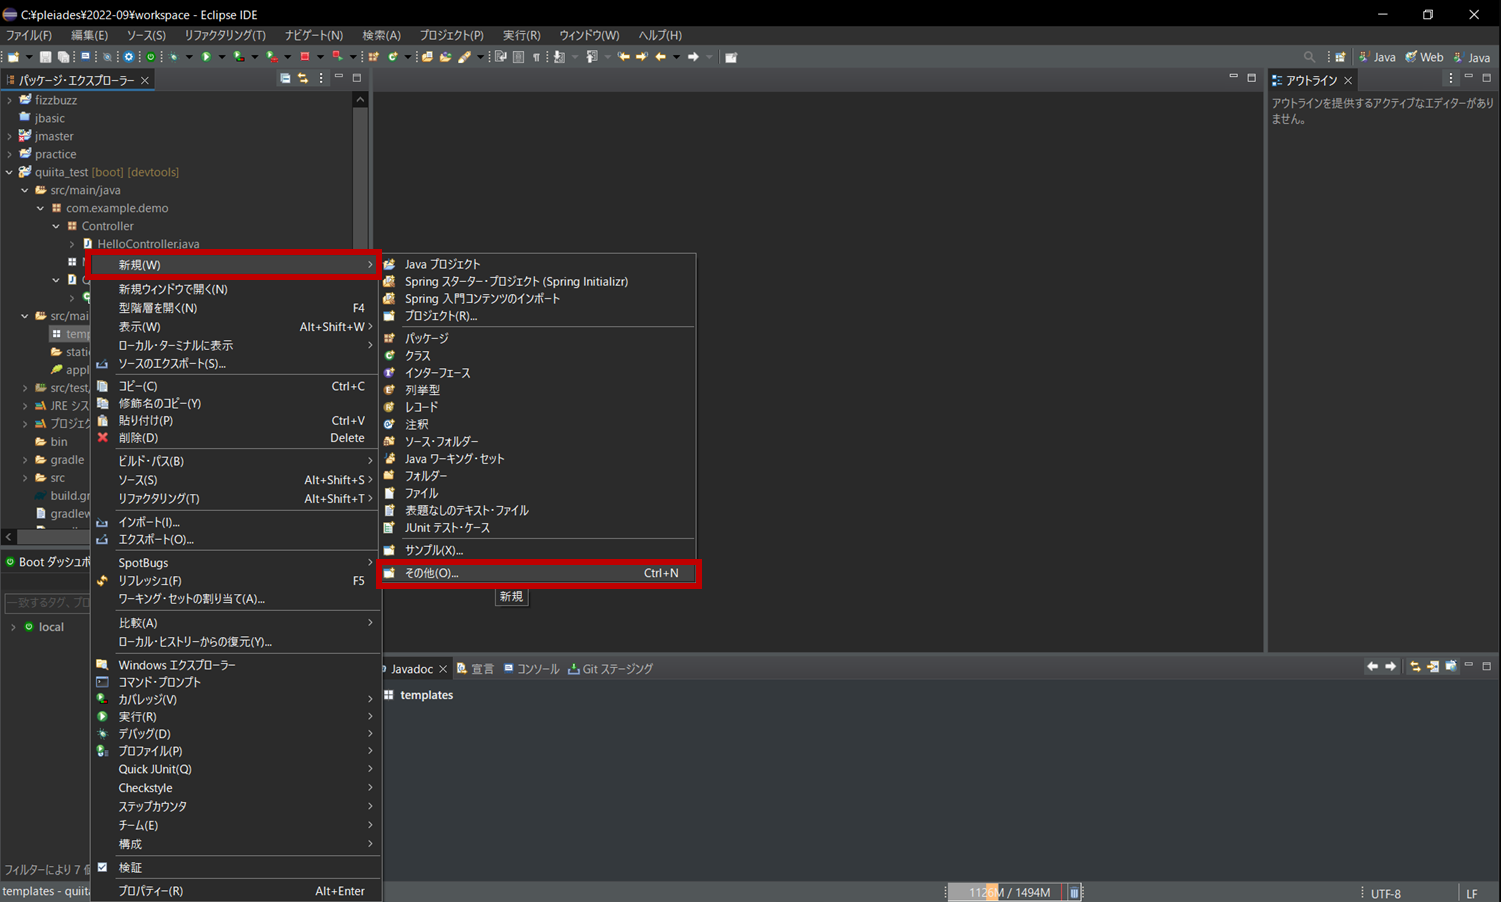
Task: Switch to the Git ステージング tab
Action: click(x=610, y=669)
